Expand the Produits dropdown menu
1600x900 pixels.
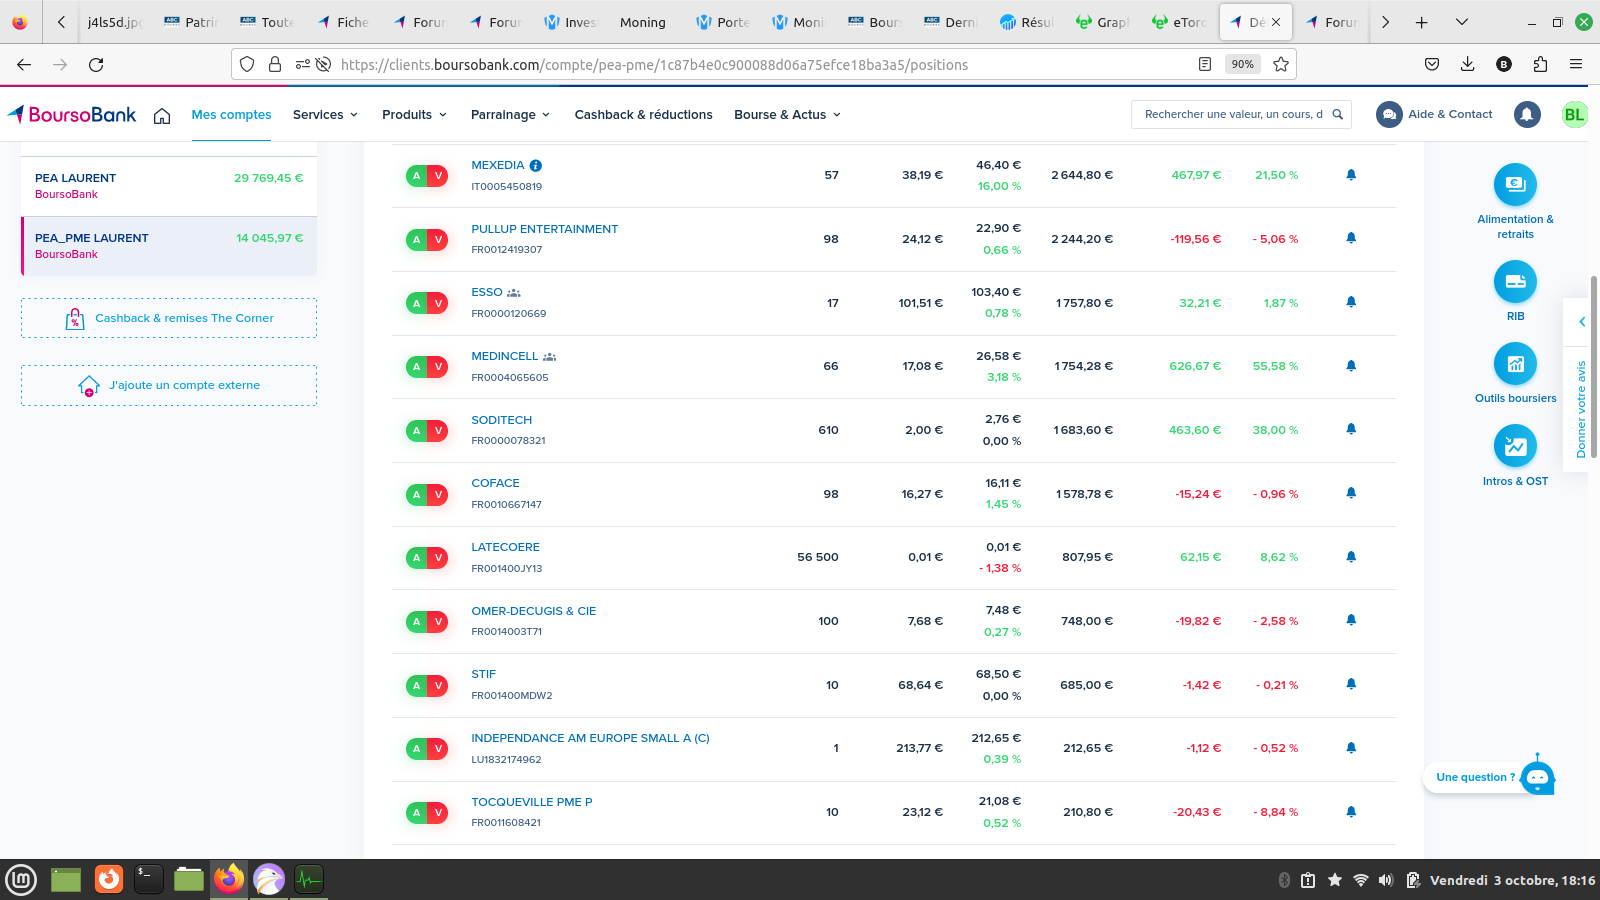pos(414,115)
